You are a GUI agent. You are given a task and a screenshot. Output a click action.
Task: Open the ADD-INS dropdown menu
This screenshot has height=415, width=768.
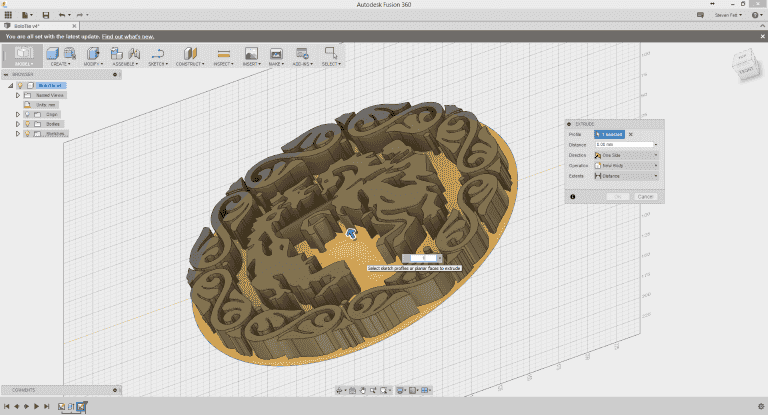(302, 64)
